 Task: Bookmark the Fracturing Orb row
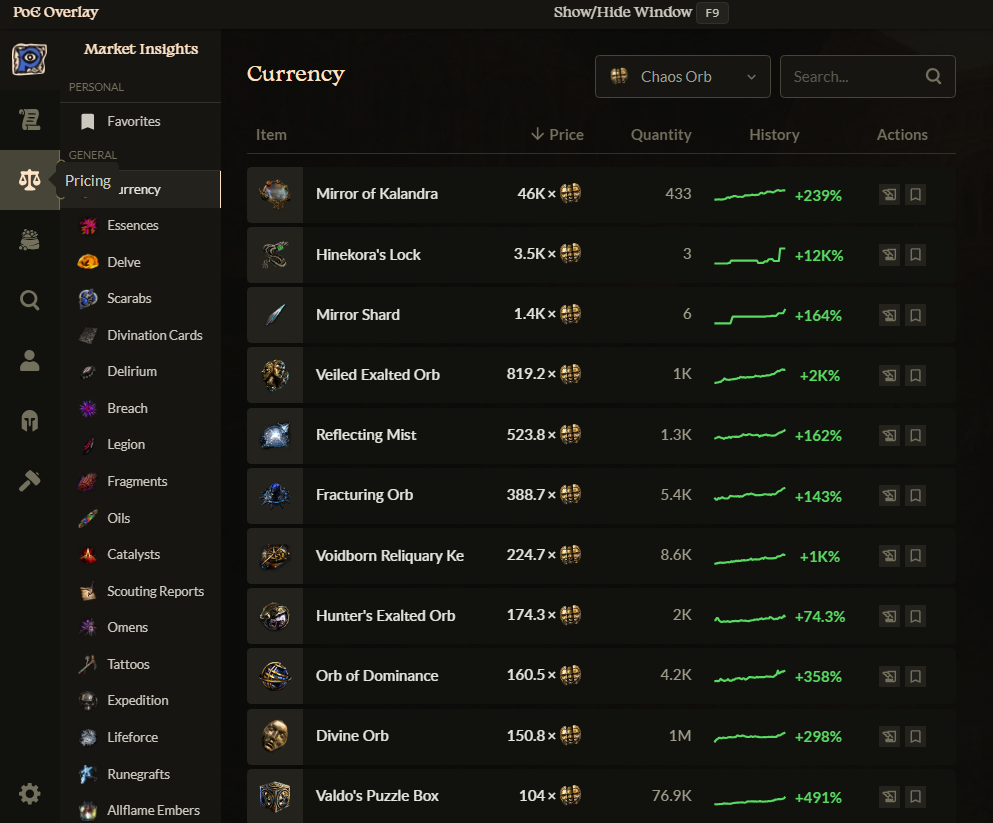(915, 496)
